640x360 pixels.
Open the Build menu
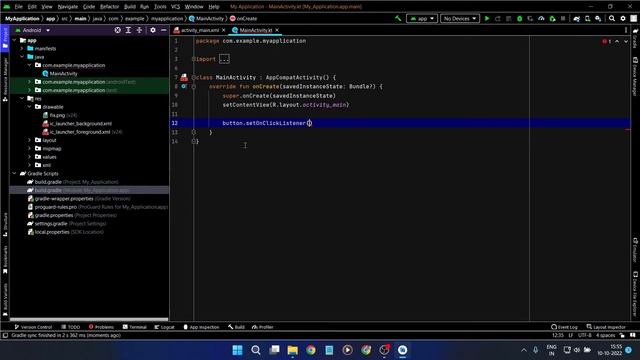pyautogui.click(x=130, y=7)
